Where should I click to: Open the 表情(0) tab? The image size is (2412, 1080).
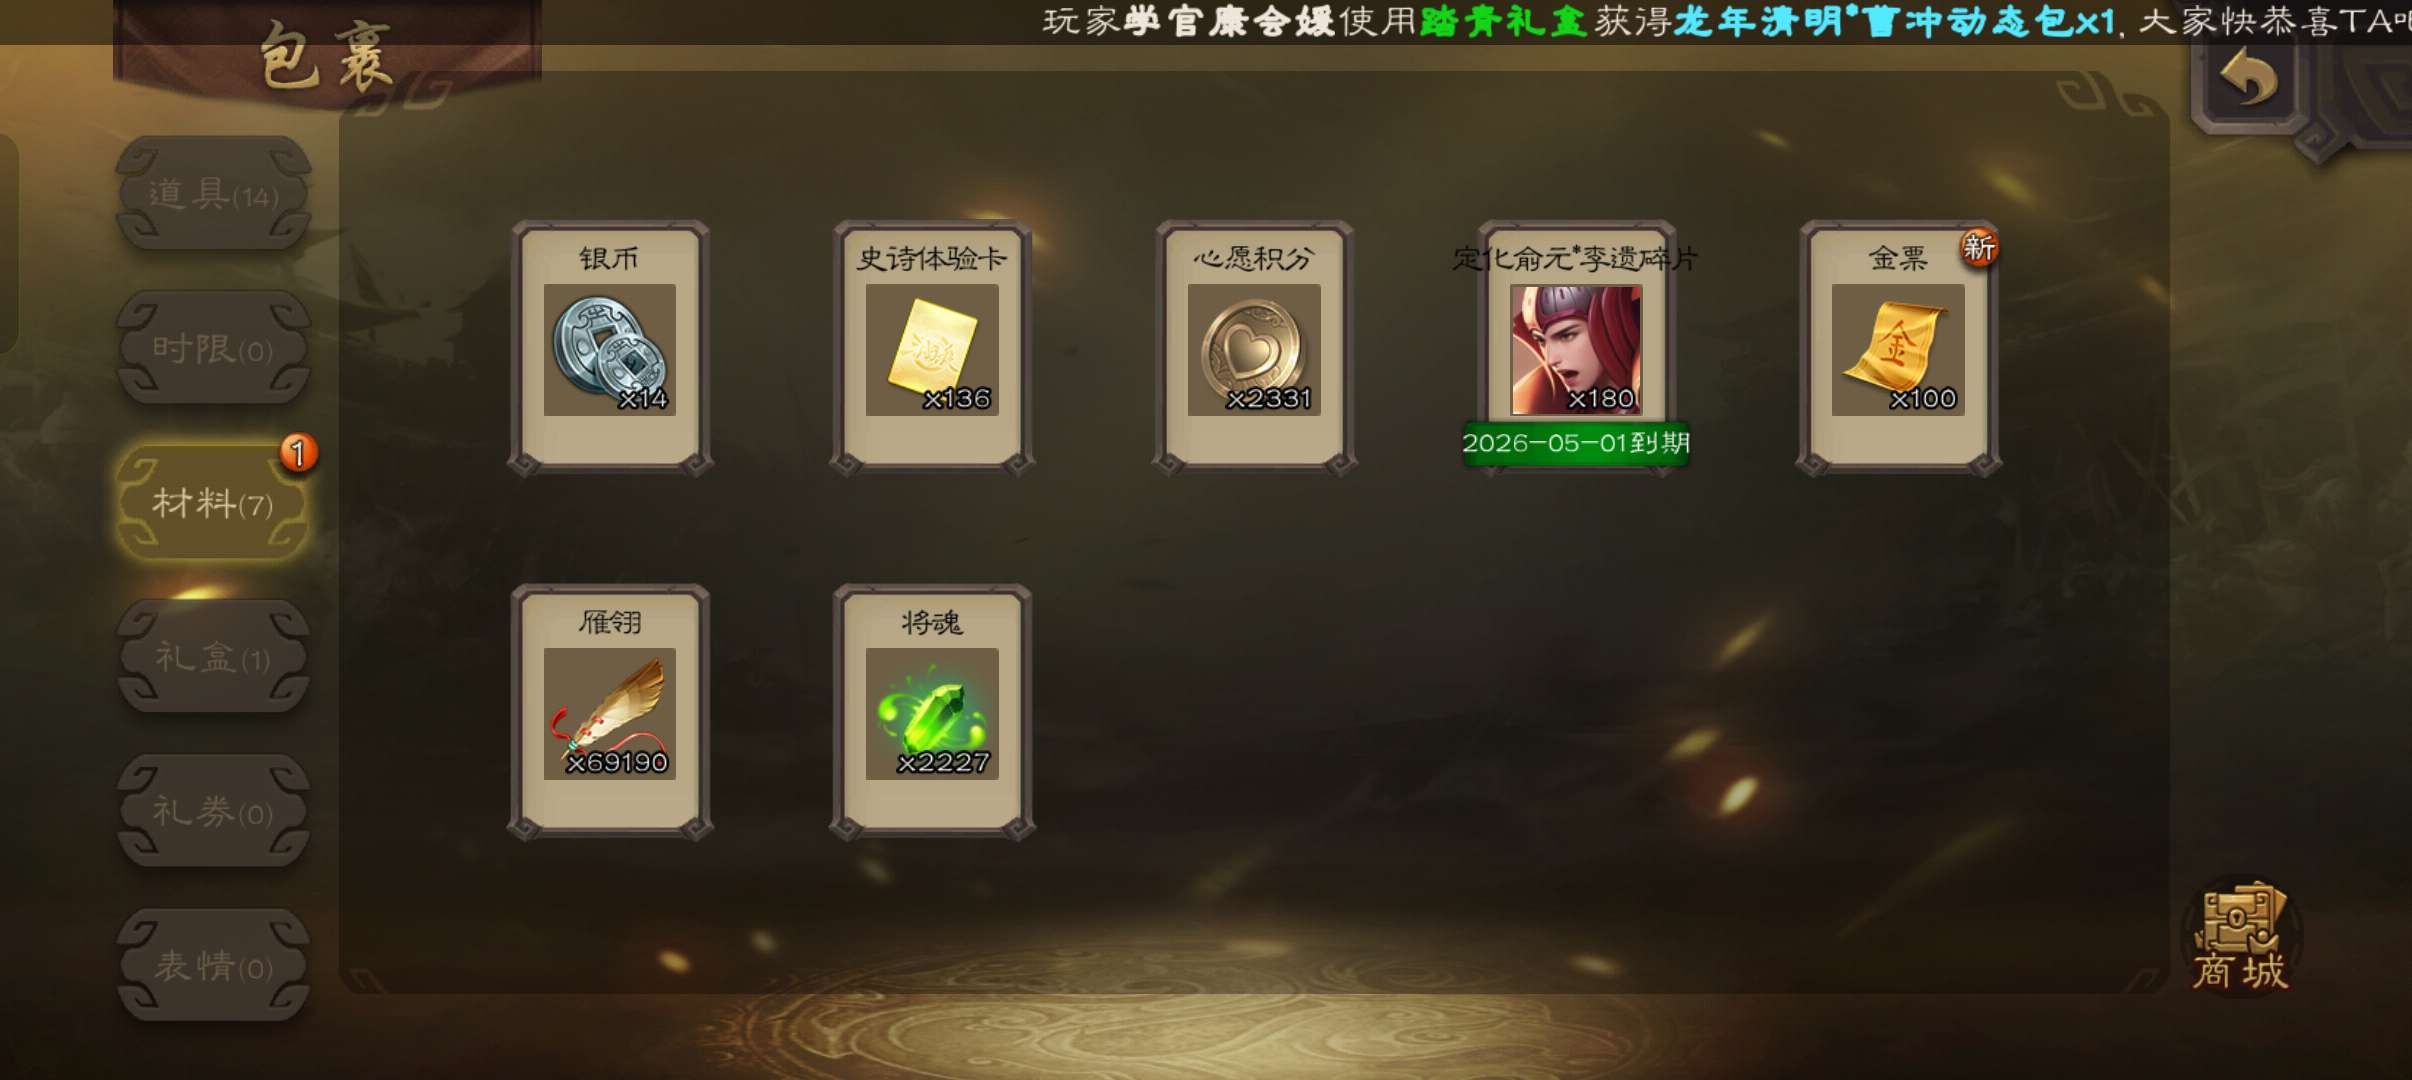pos(213,966)
